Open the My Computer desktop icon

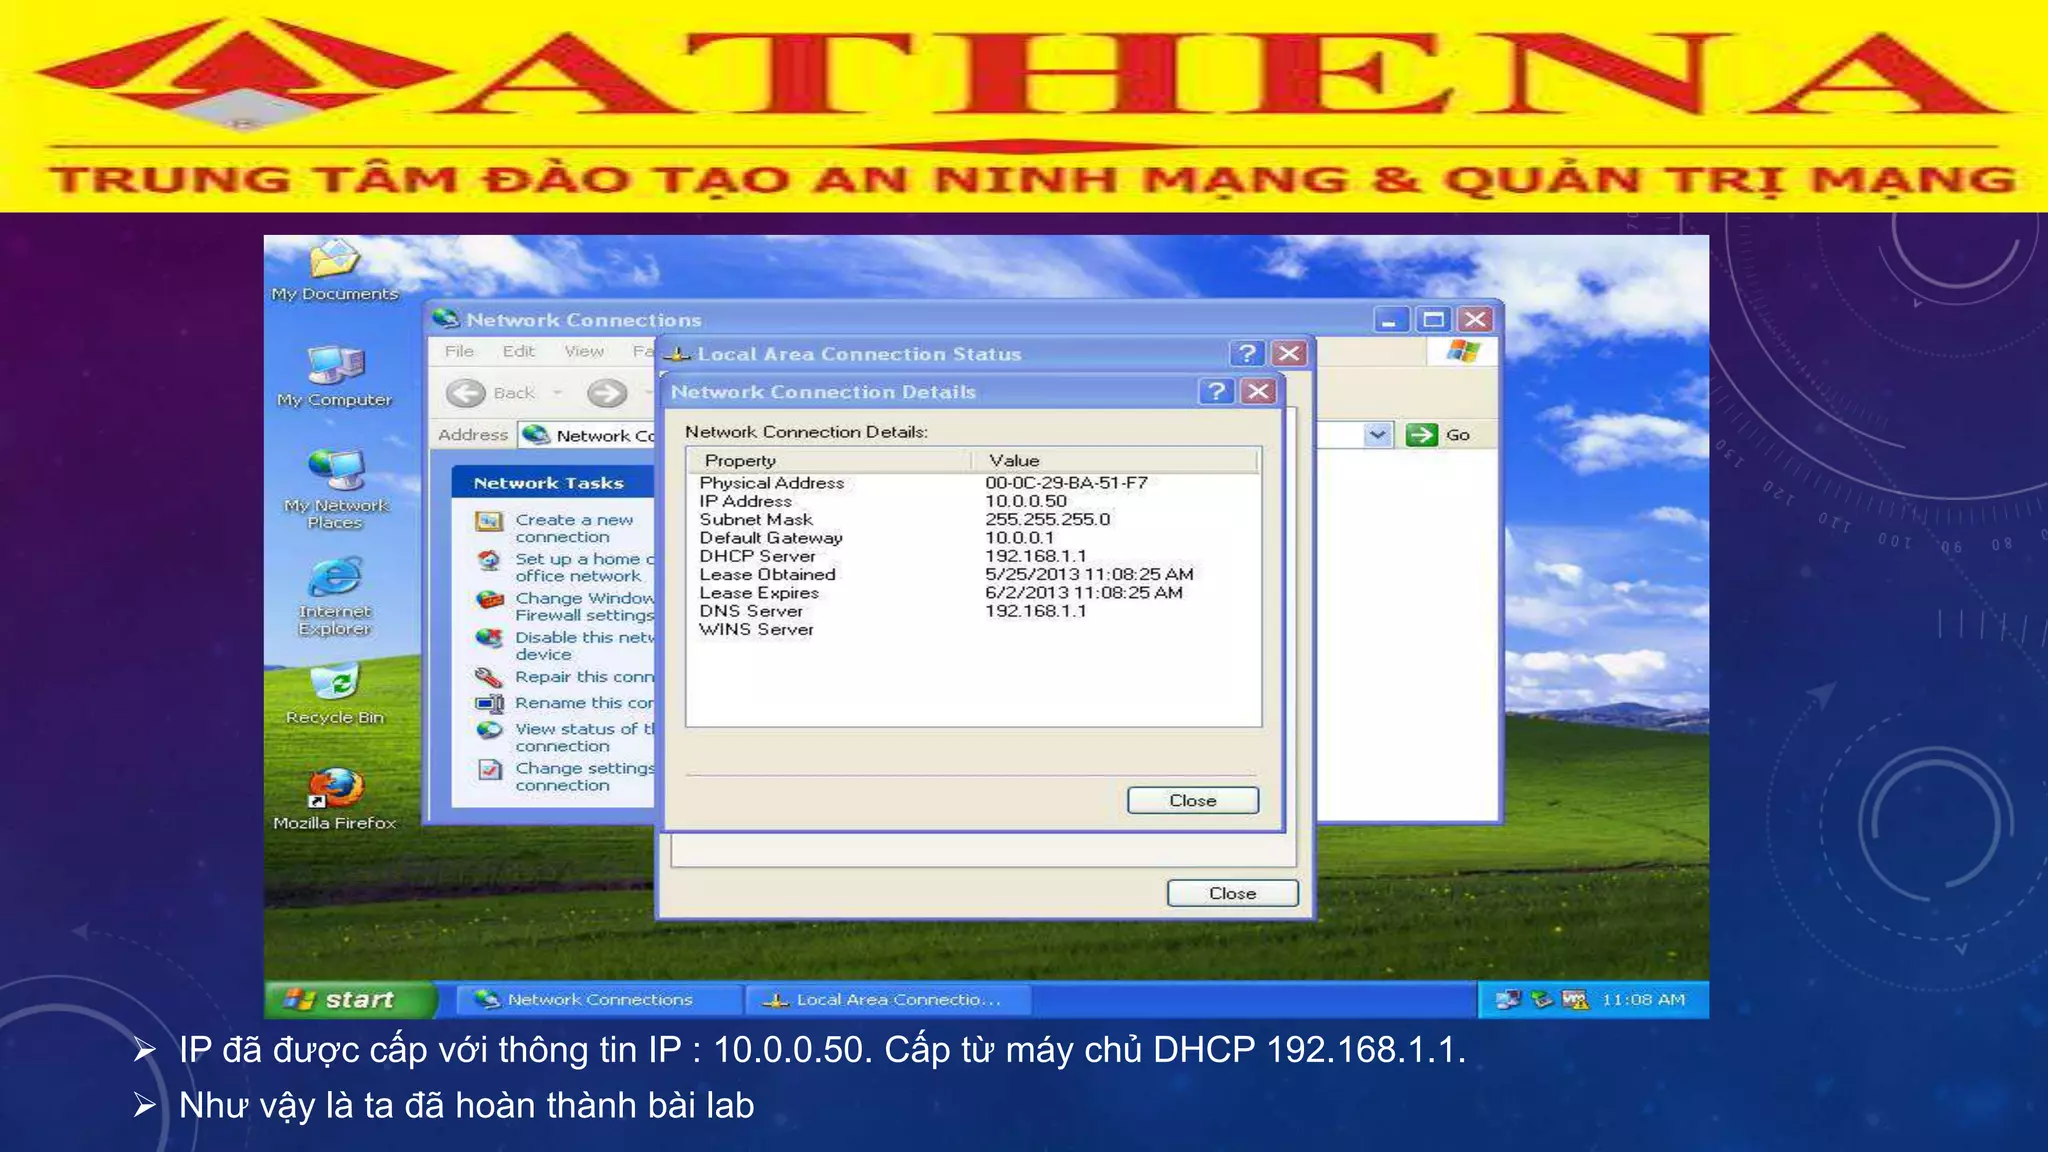334,375
